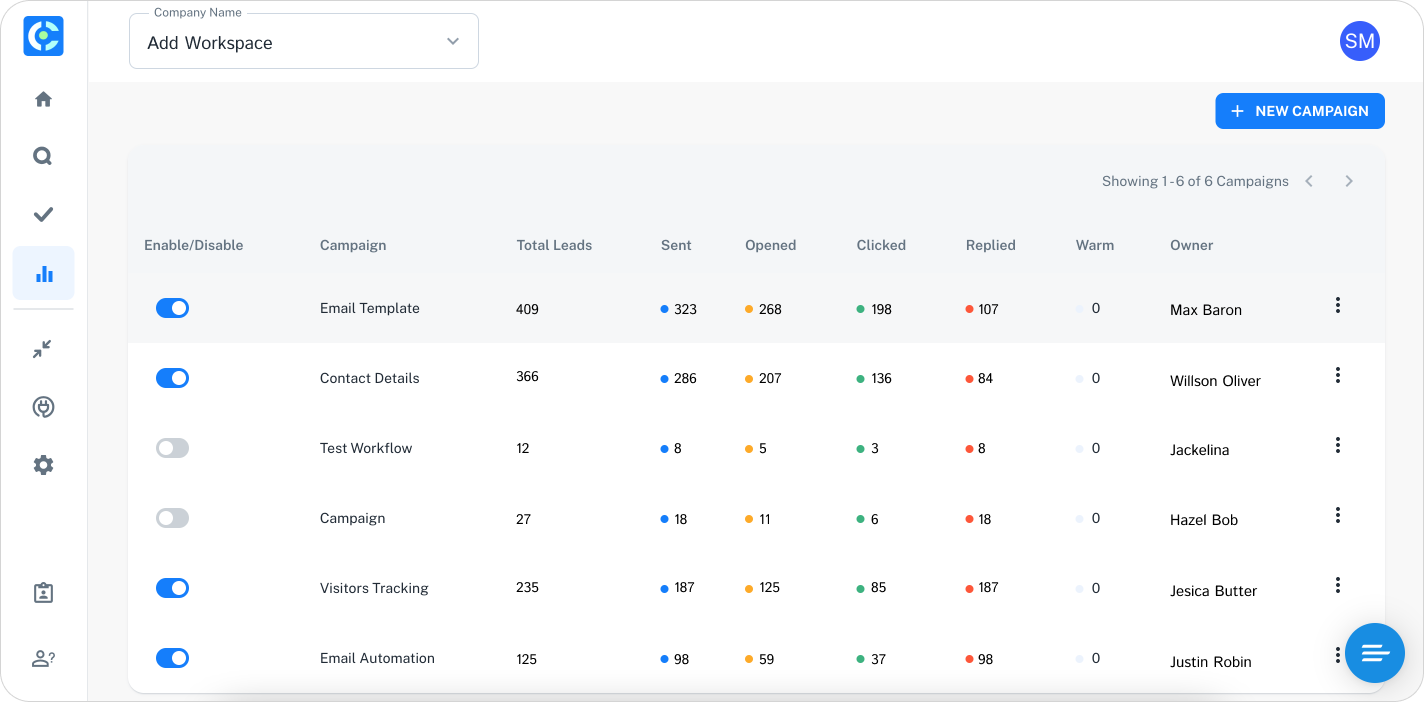Click the clipboard contact icon in sidebar
The image size is (1424, 702).
43,593
